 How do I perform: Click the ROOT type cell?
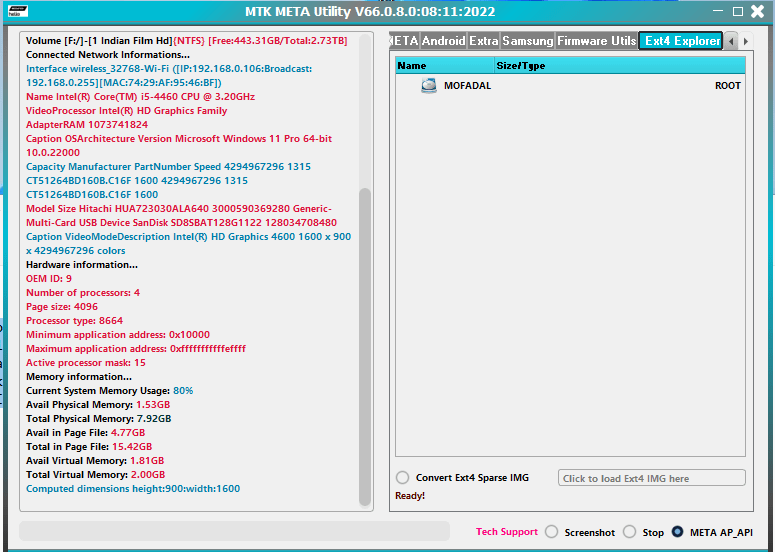[728, 85]
